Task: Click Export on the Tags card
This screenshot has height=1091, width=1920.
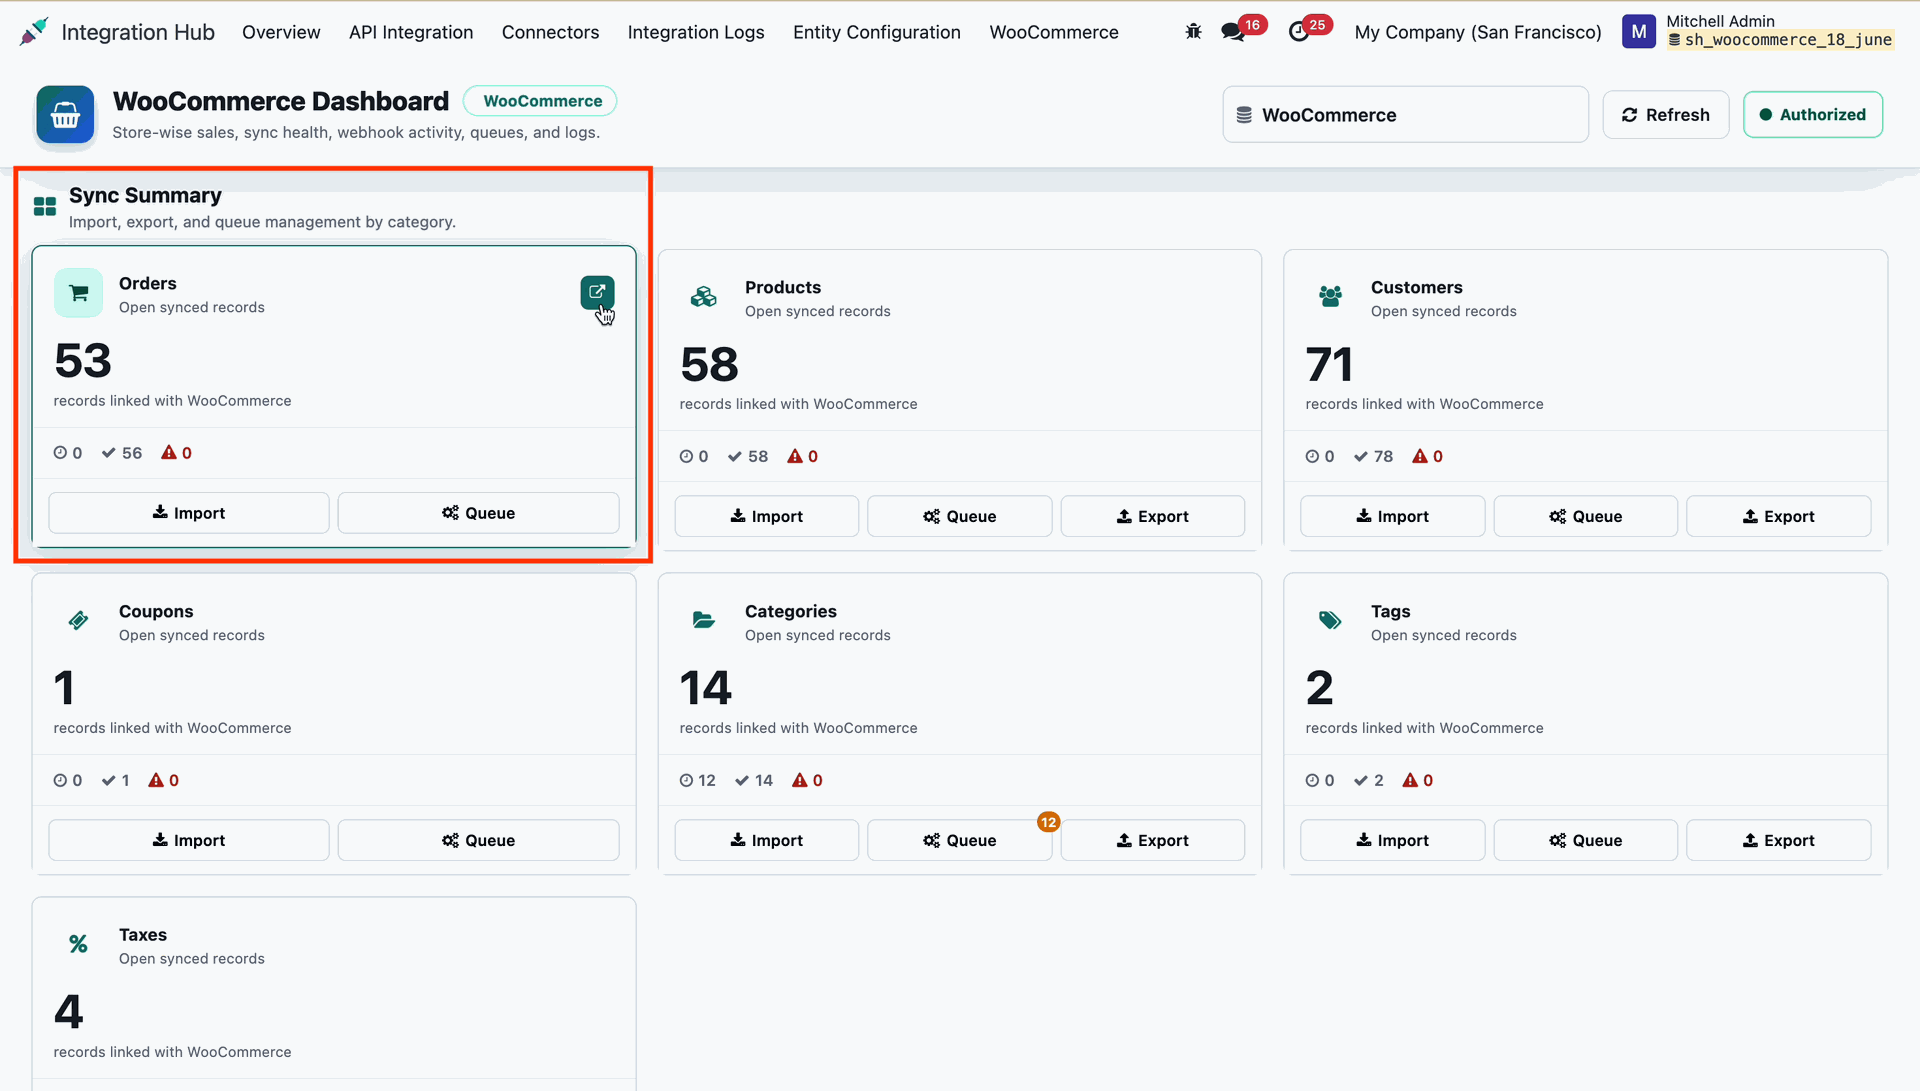Action: (x=1779, y=841)
